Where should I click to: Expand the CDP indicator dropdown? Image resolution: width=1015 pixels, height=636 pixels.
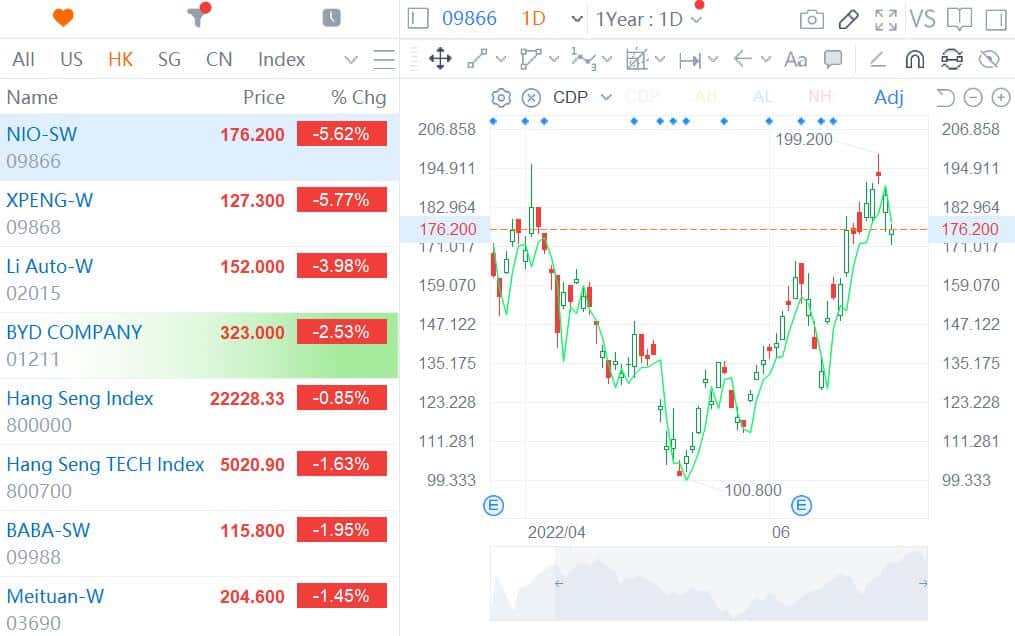click(x=604, y=97)
